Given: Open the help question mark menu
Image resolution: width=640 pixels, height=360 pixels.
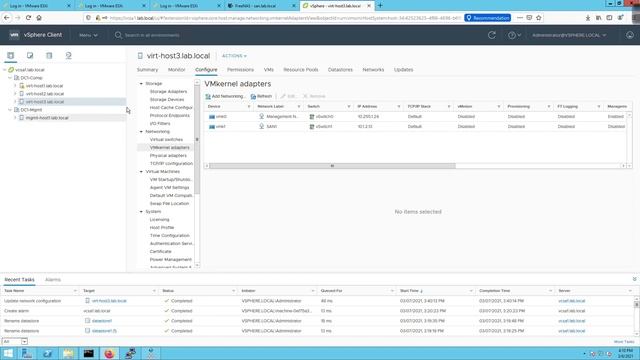Looking at the screenshot, I should click(x=514, y=35).
